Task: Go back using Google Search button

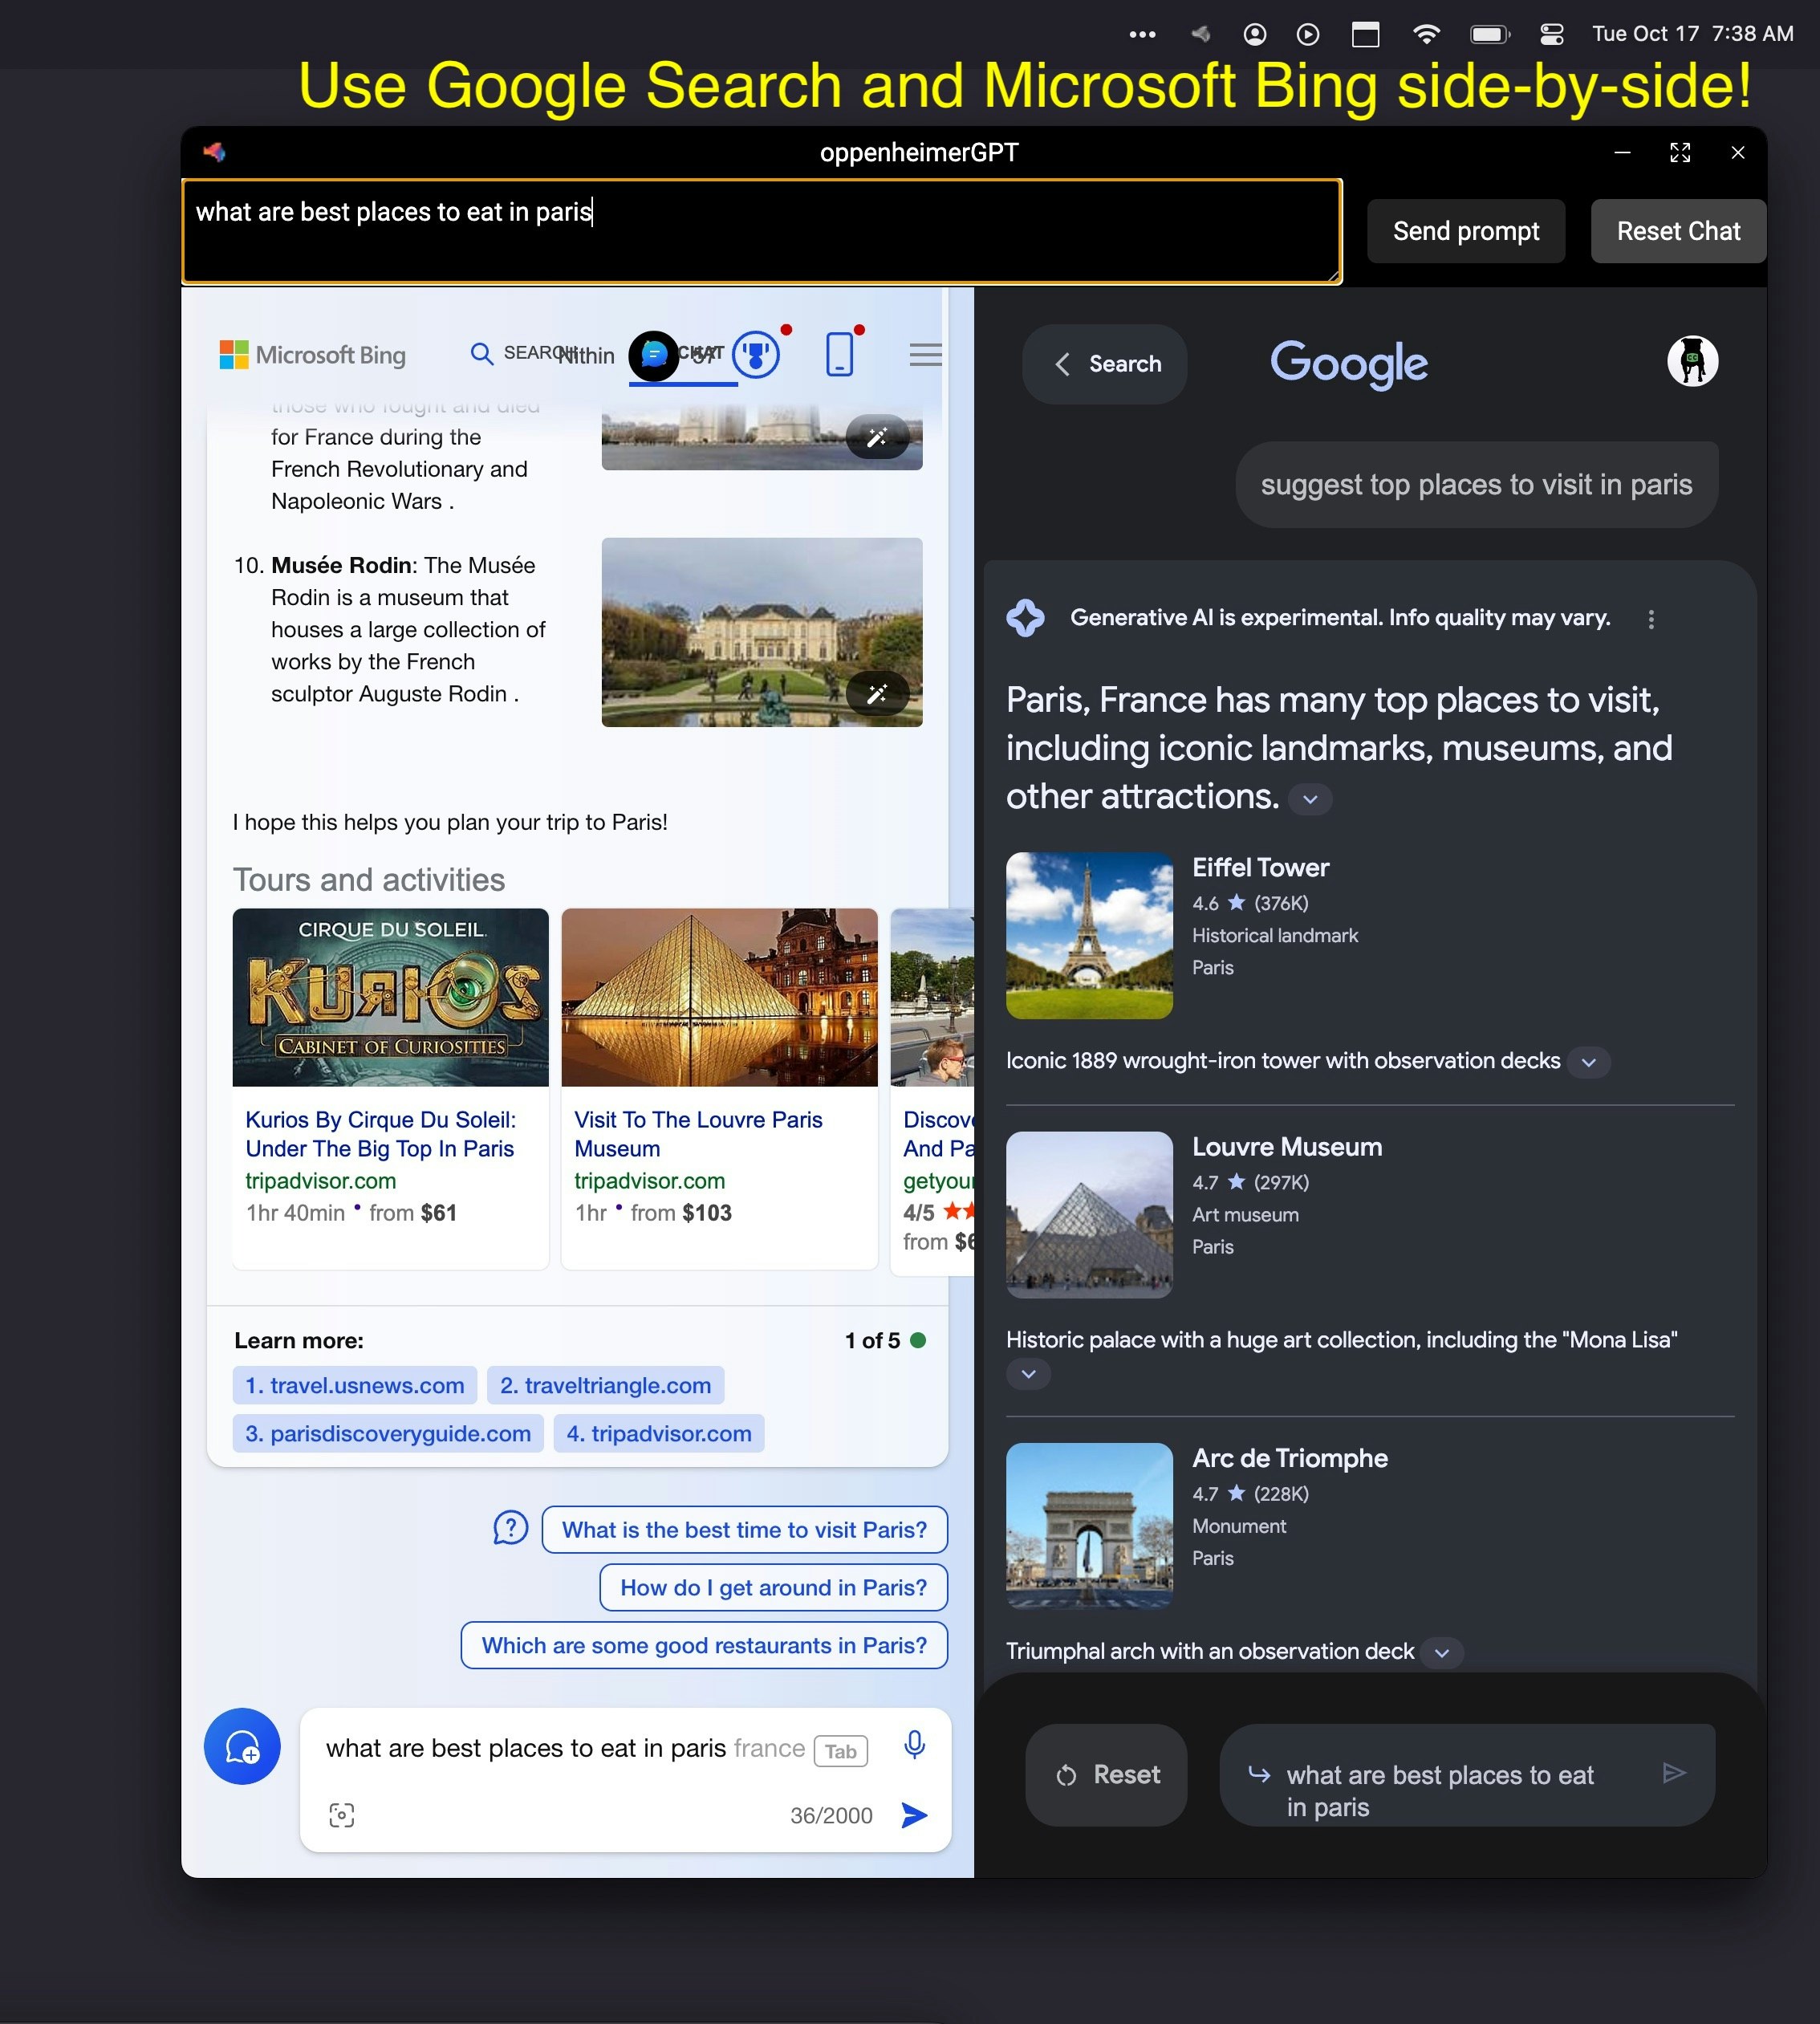Action: [1105, 364]
